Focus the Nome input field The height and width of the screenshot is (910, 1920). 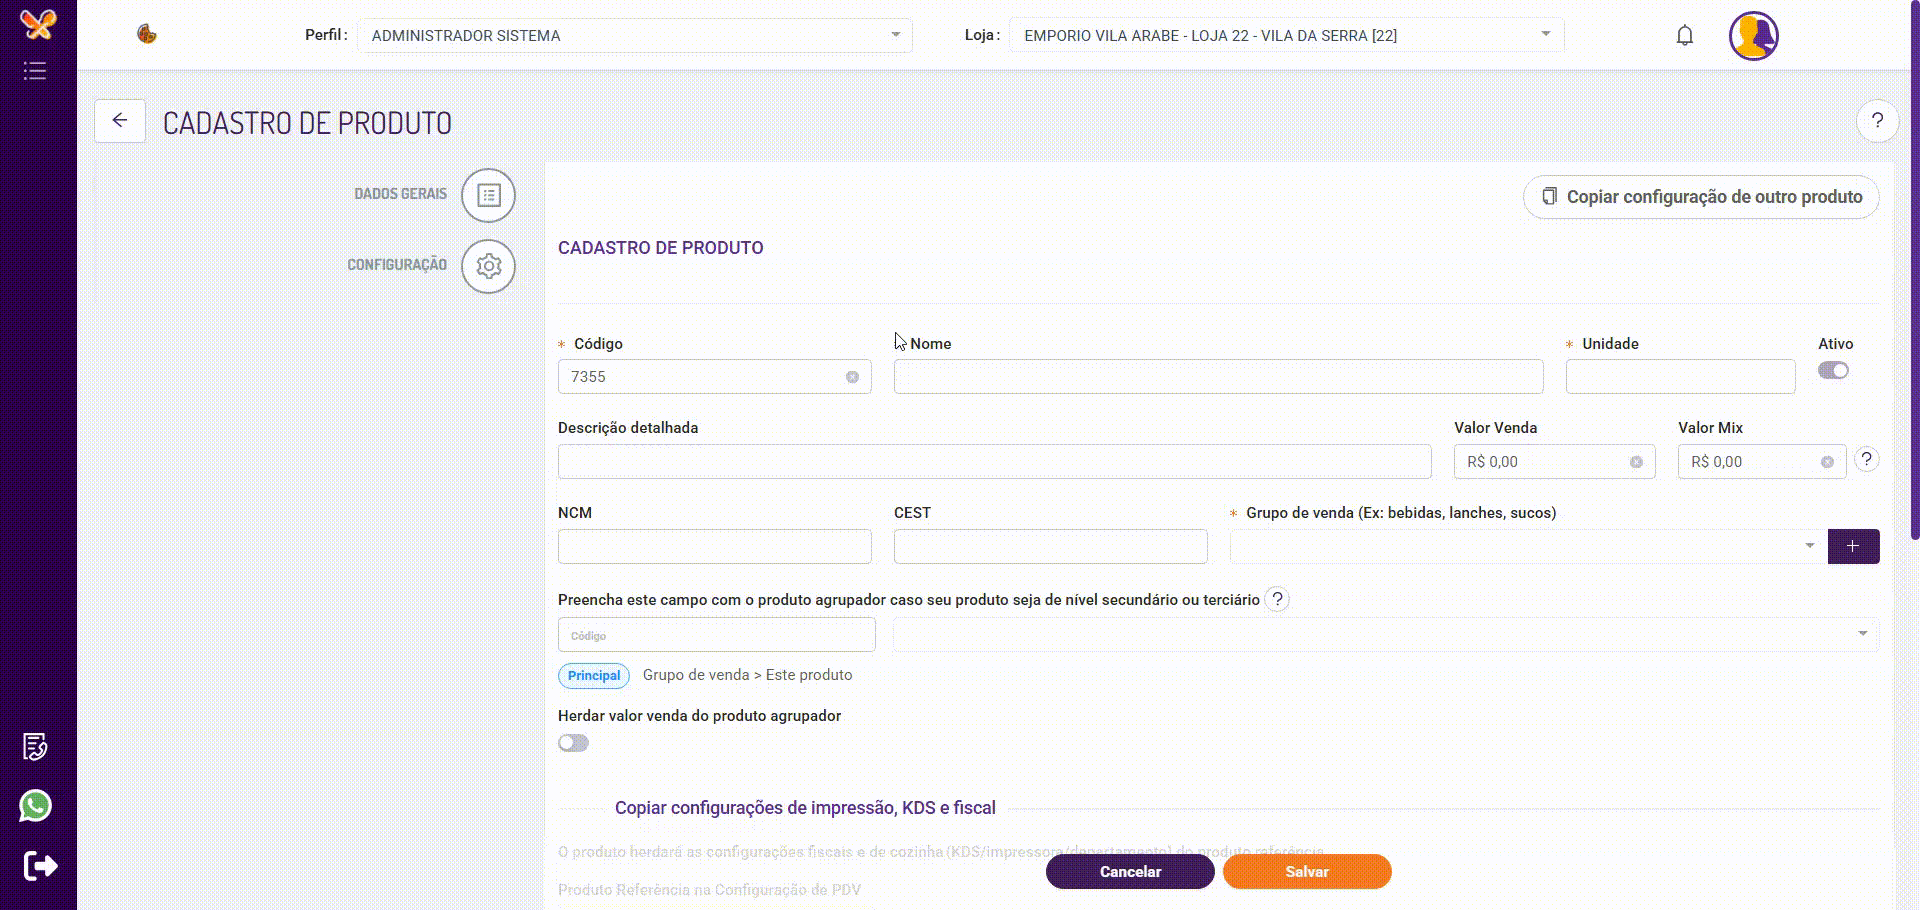pyautogui.click(x=1217, y=377)
